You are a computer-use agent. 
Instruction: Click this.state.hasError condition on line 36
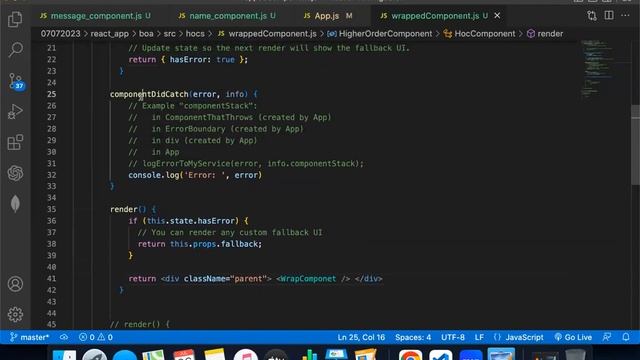click(190, 221)
